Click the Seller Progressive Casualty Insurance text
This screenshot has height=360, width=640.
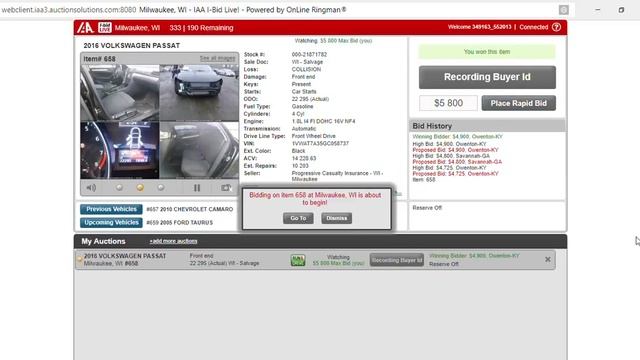pyautogui.click(x=337, y=176)
